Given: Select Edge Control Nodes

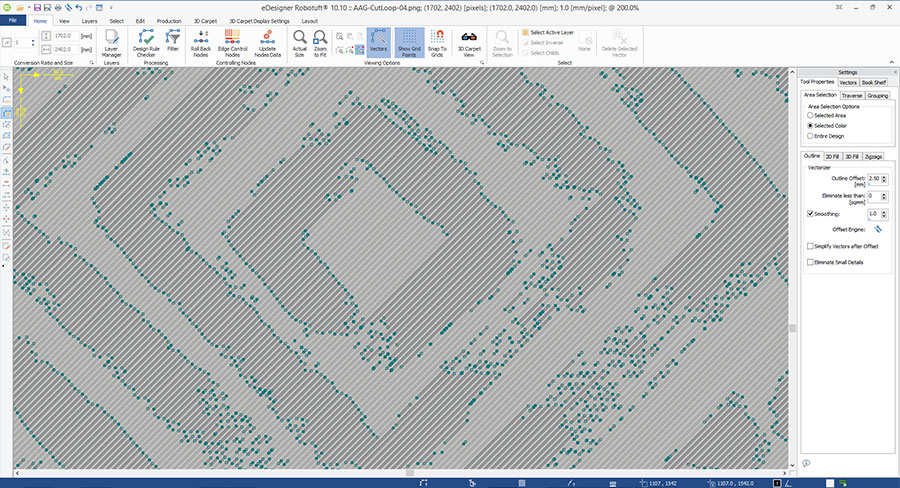Looking at the screenshot, I should [232, 43].
